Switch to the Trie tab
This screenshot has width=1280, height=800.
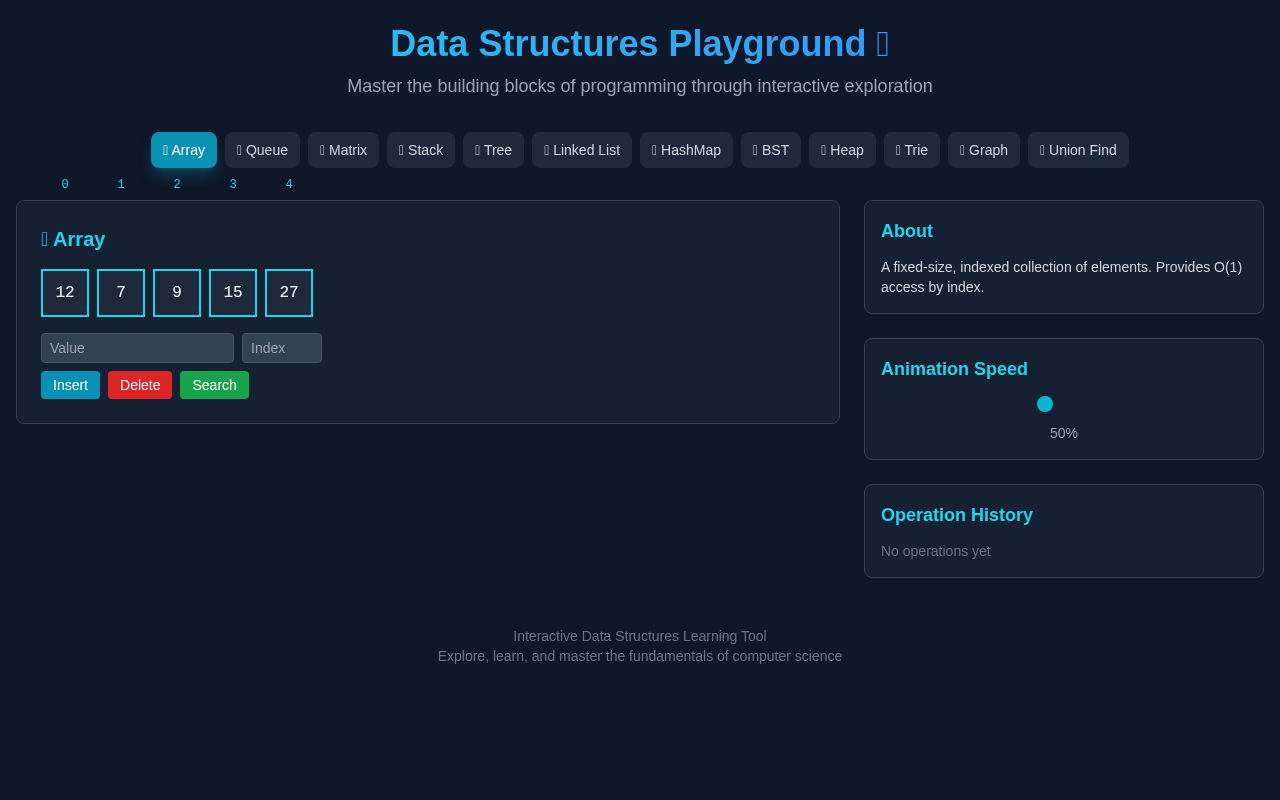point(911,149)
